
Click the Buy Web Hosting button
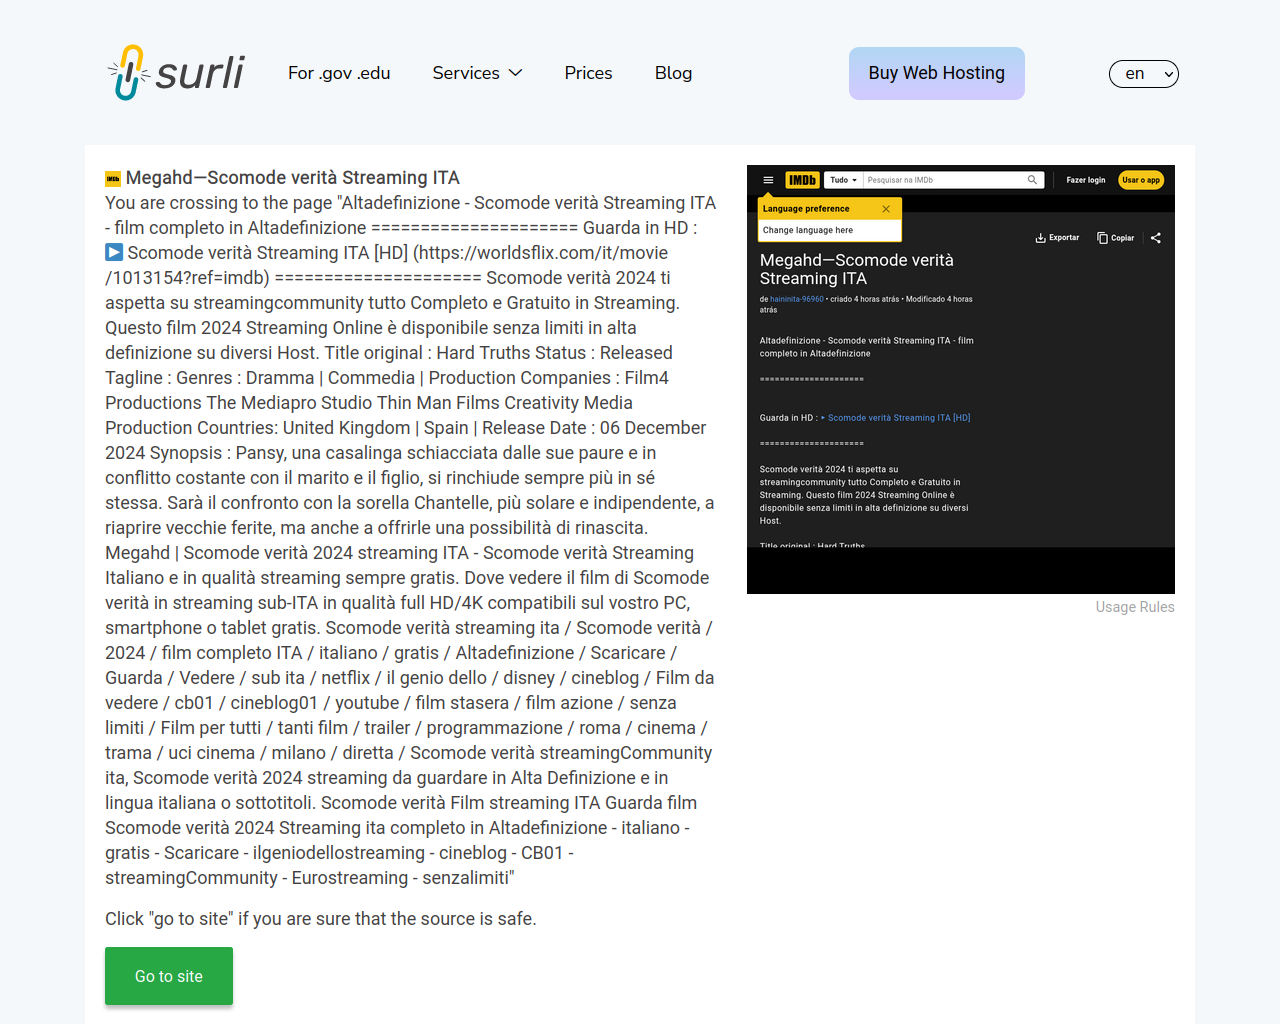[x=937, y=73]
